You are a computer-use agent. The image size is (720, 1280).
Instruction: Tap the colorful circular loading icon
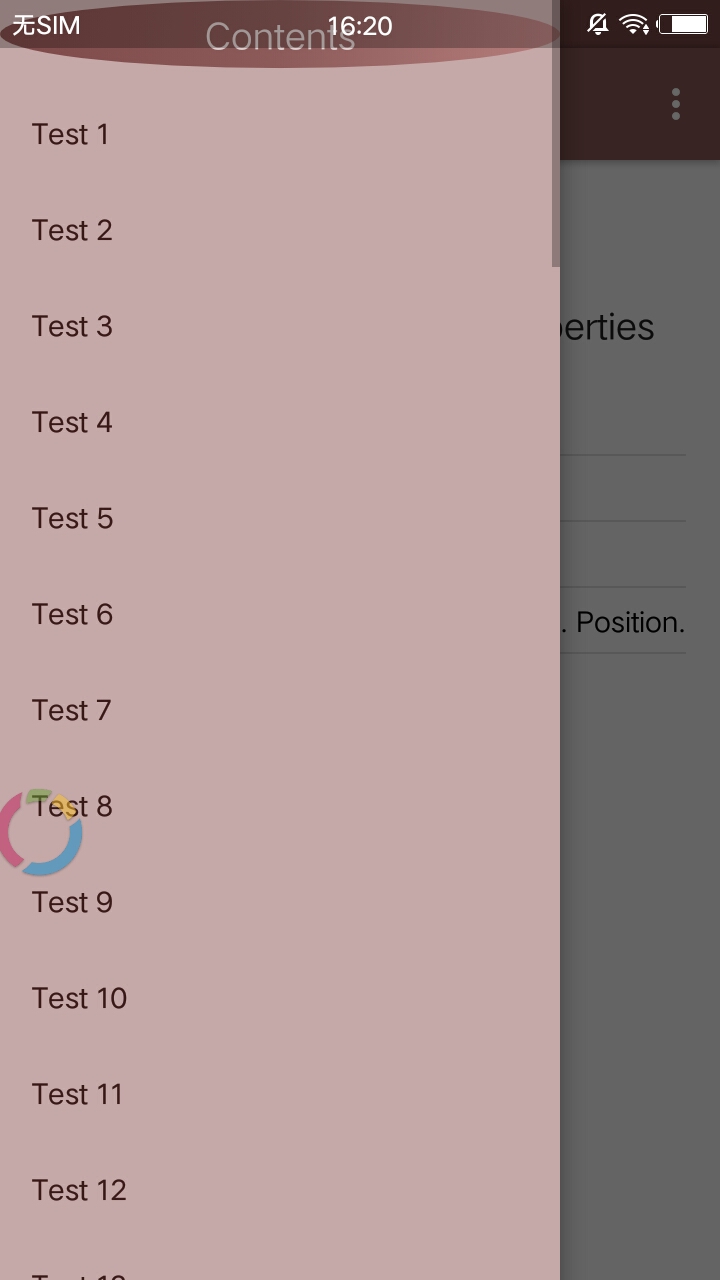pos(40,832)
